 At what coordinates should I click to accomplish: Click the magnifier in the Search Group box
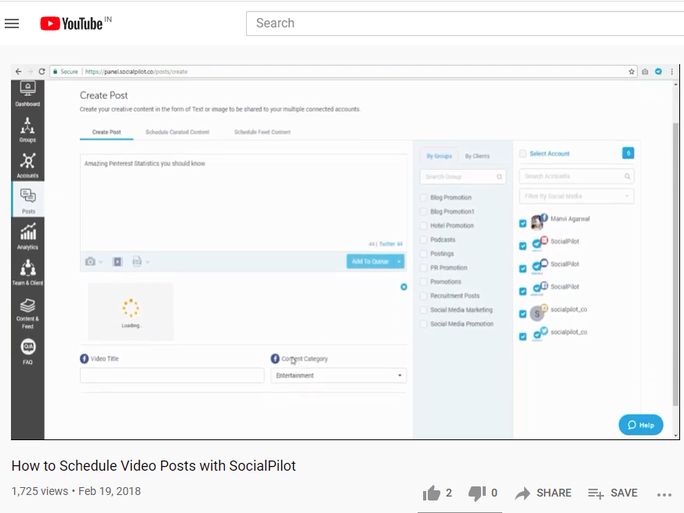499,177
